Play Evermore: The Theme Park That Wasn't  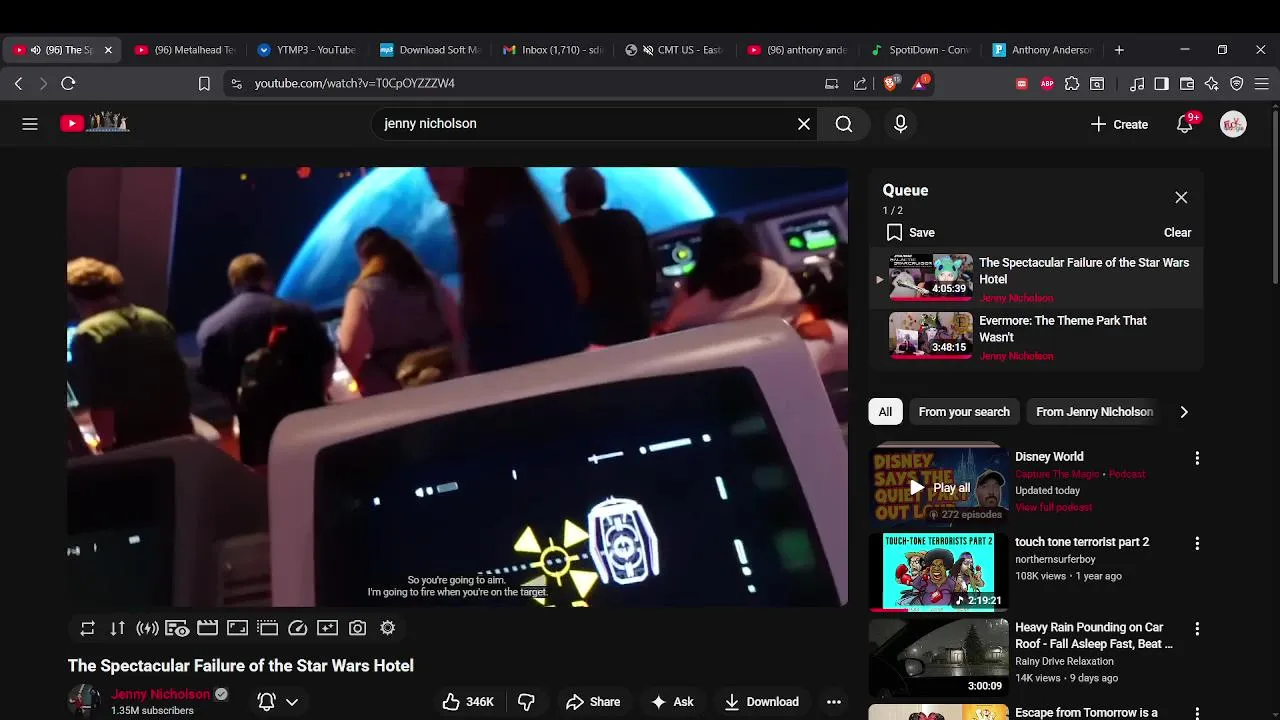pyautogui.click(x=1036, y=337)
